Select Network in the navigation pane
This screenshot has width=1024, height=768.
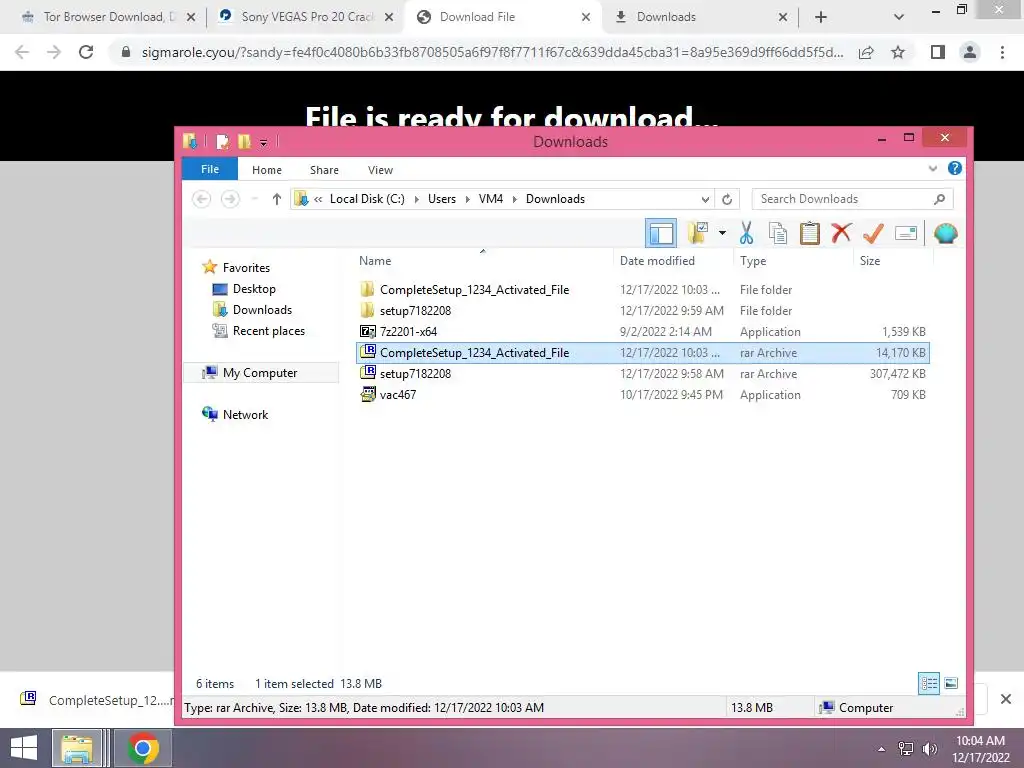pos(245,414)
